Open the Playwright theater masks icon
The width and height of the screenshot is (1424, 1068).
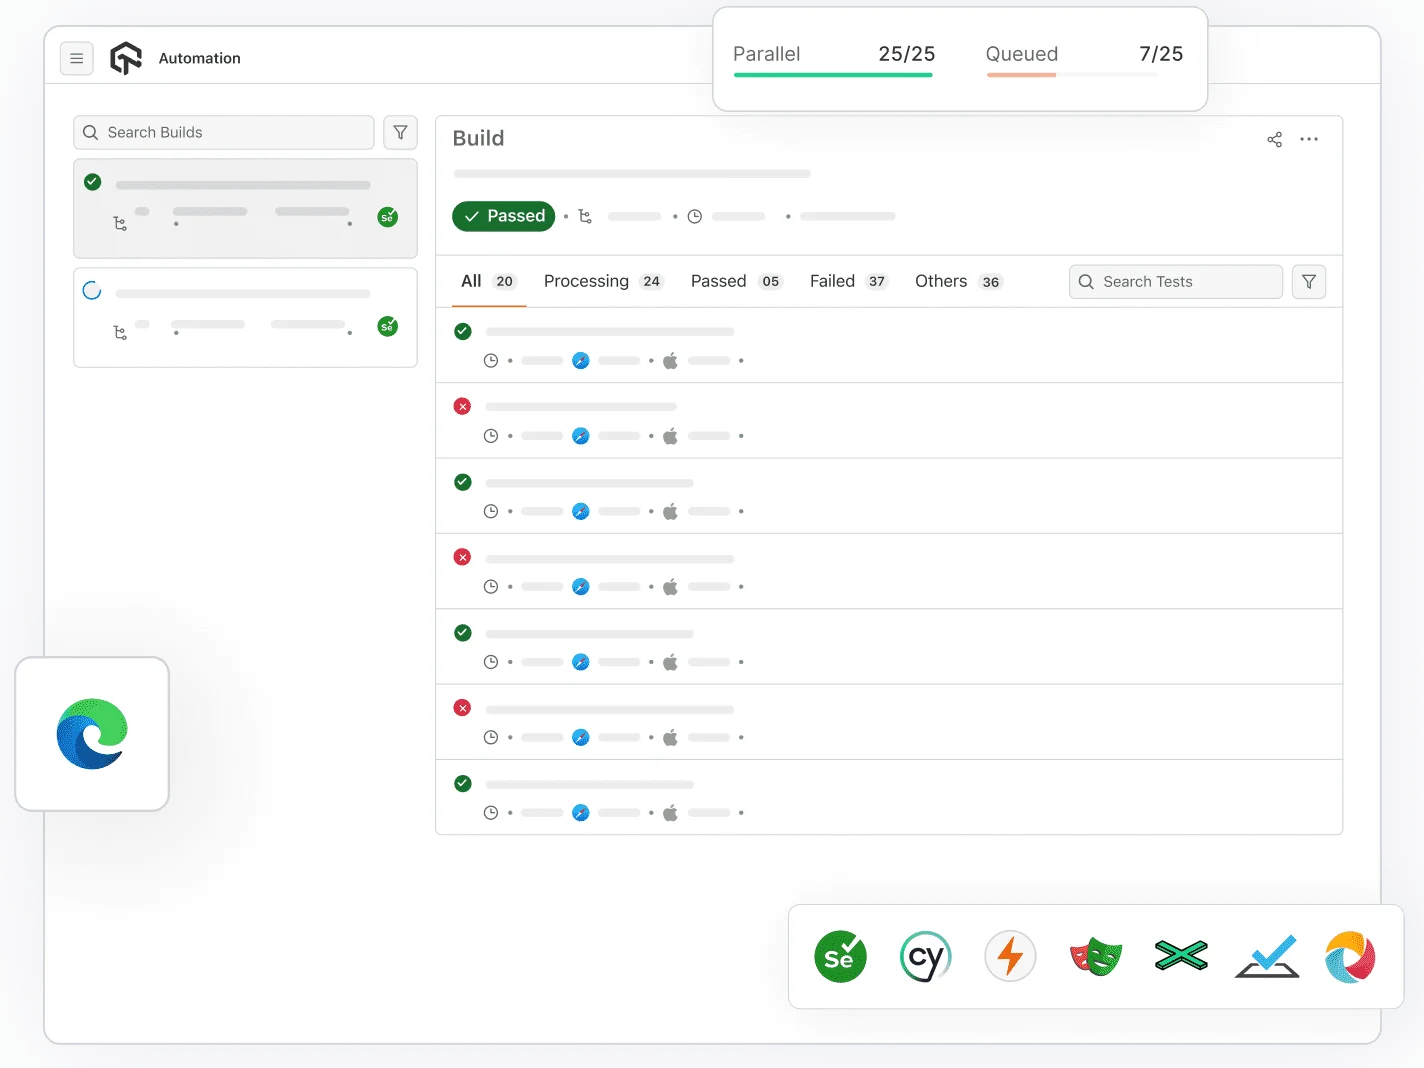point(1095,956)
